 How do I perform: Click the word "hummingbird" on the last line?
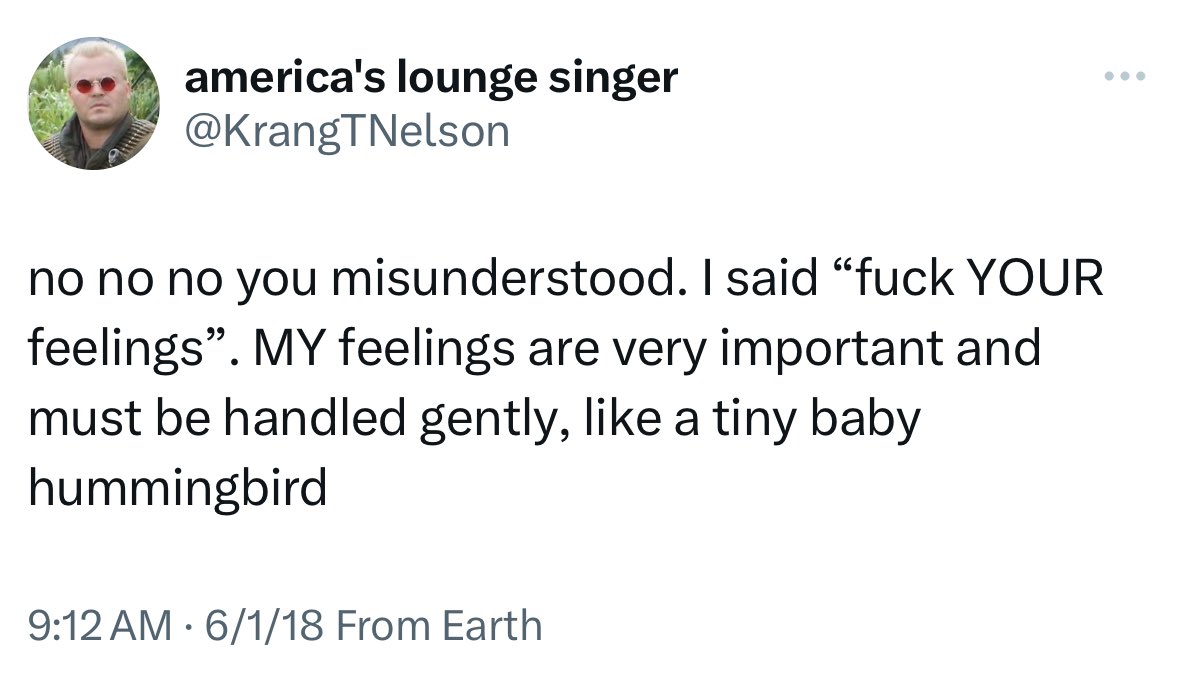pos(179,488)
